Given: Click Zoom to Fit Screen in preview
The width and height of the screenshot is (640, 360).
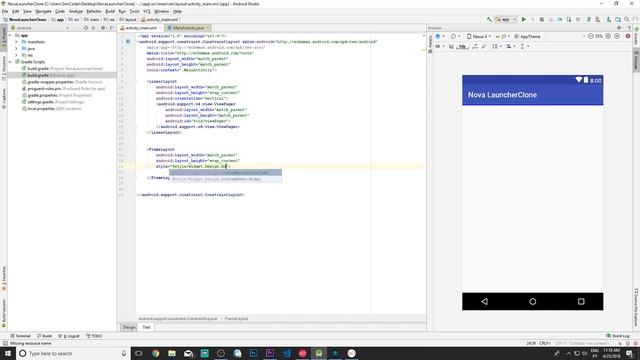Looking at the screenshot, I should click(617, 36).
